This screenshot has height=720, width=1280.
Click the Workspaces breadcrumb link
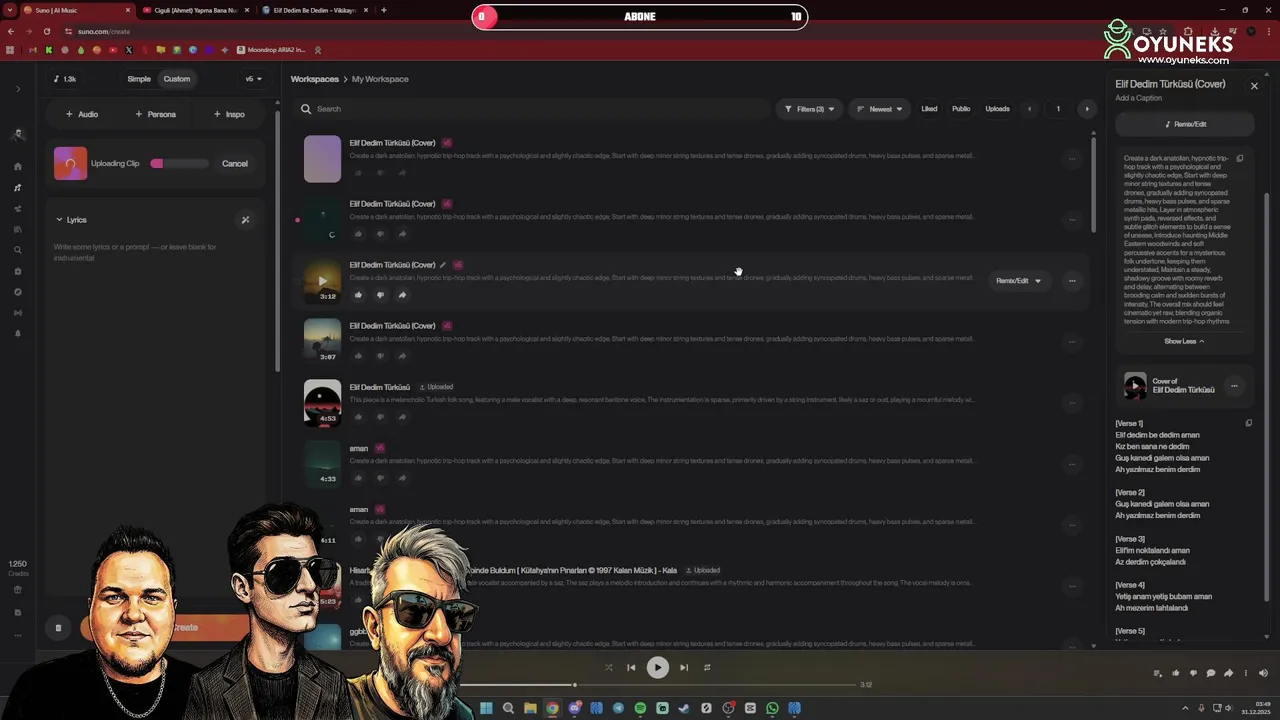tap(314, 79)
